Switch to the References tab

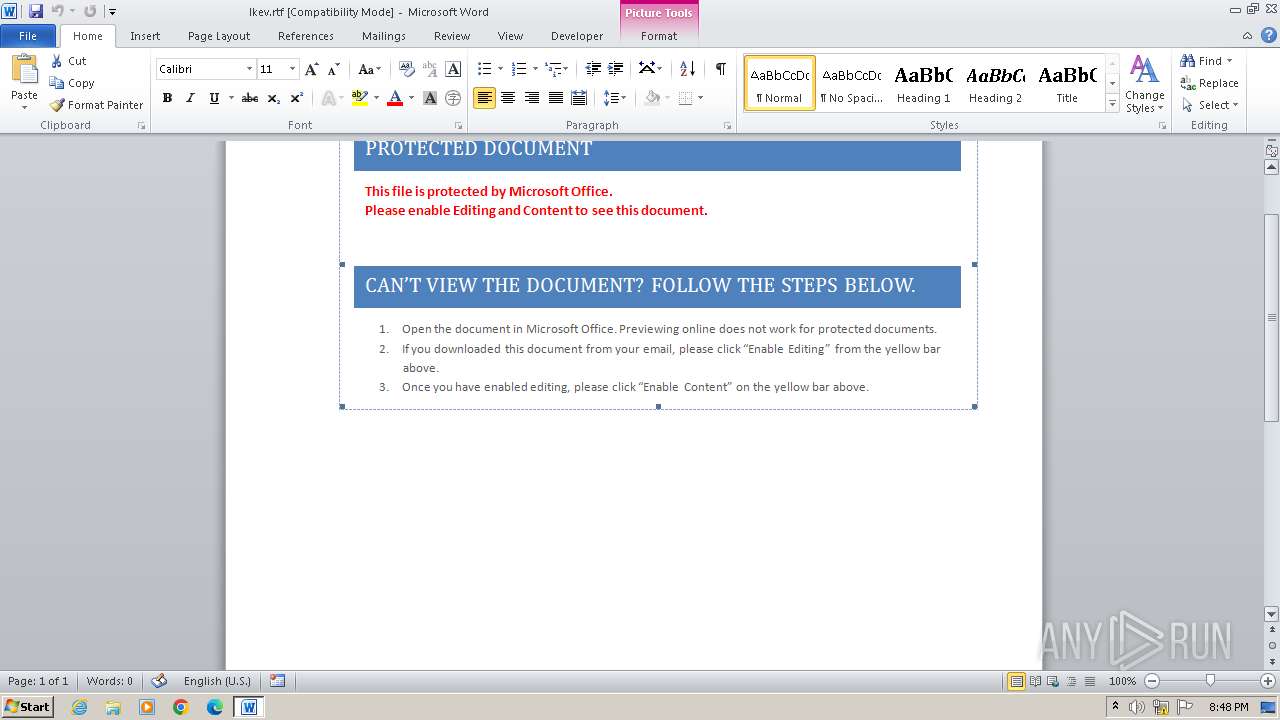click(x=306, y=35)
